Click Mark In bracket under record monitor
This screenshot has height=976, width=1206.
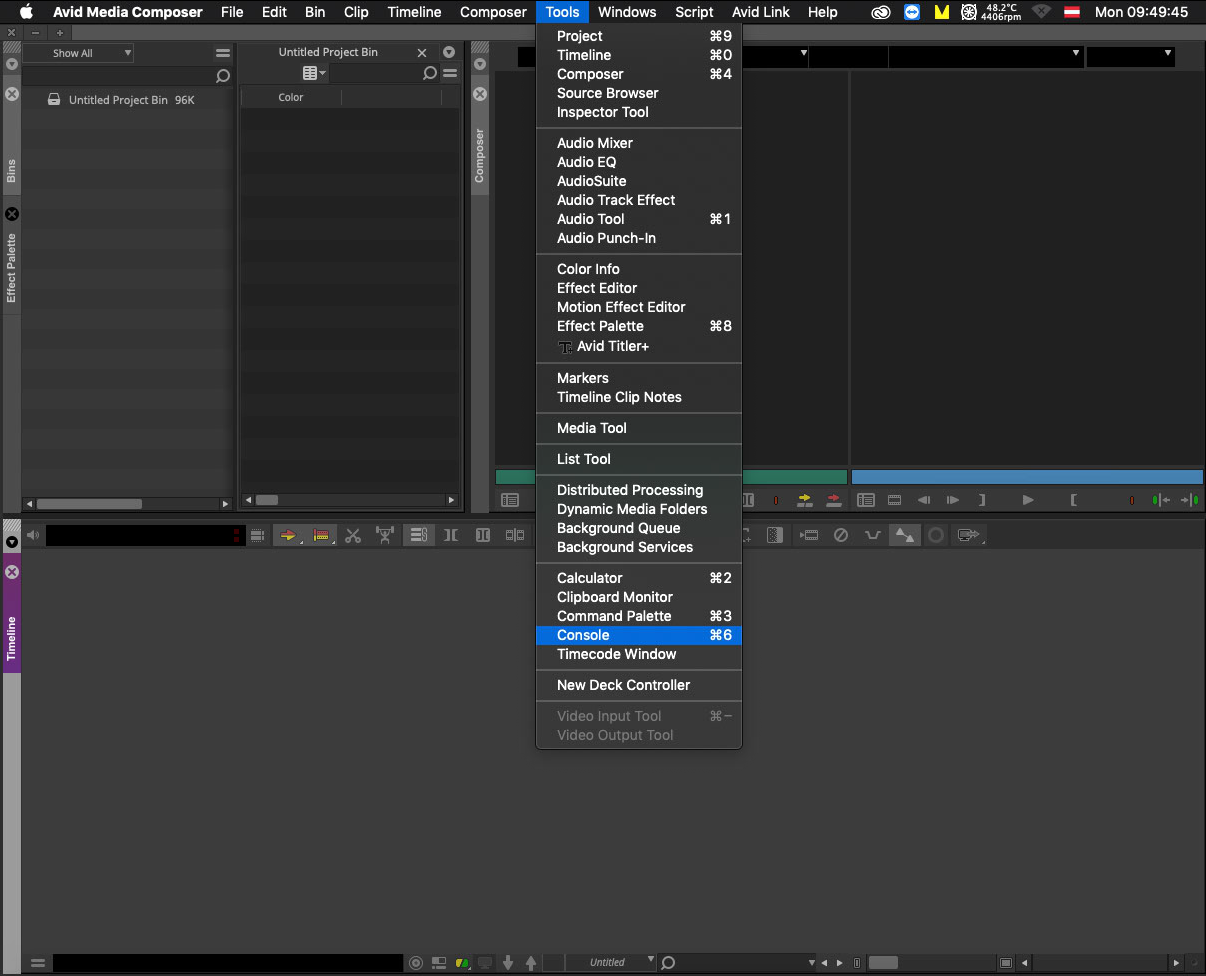(1073, 500)
